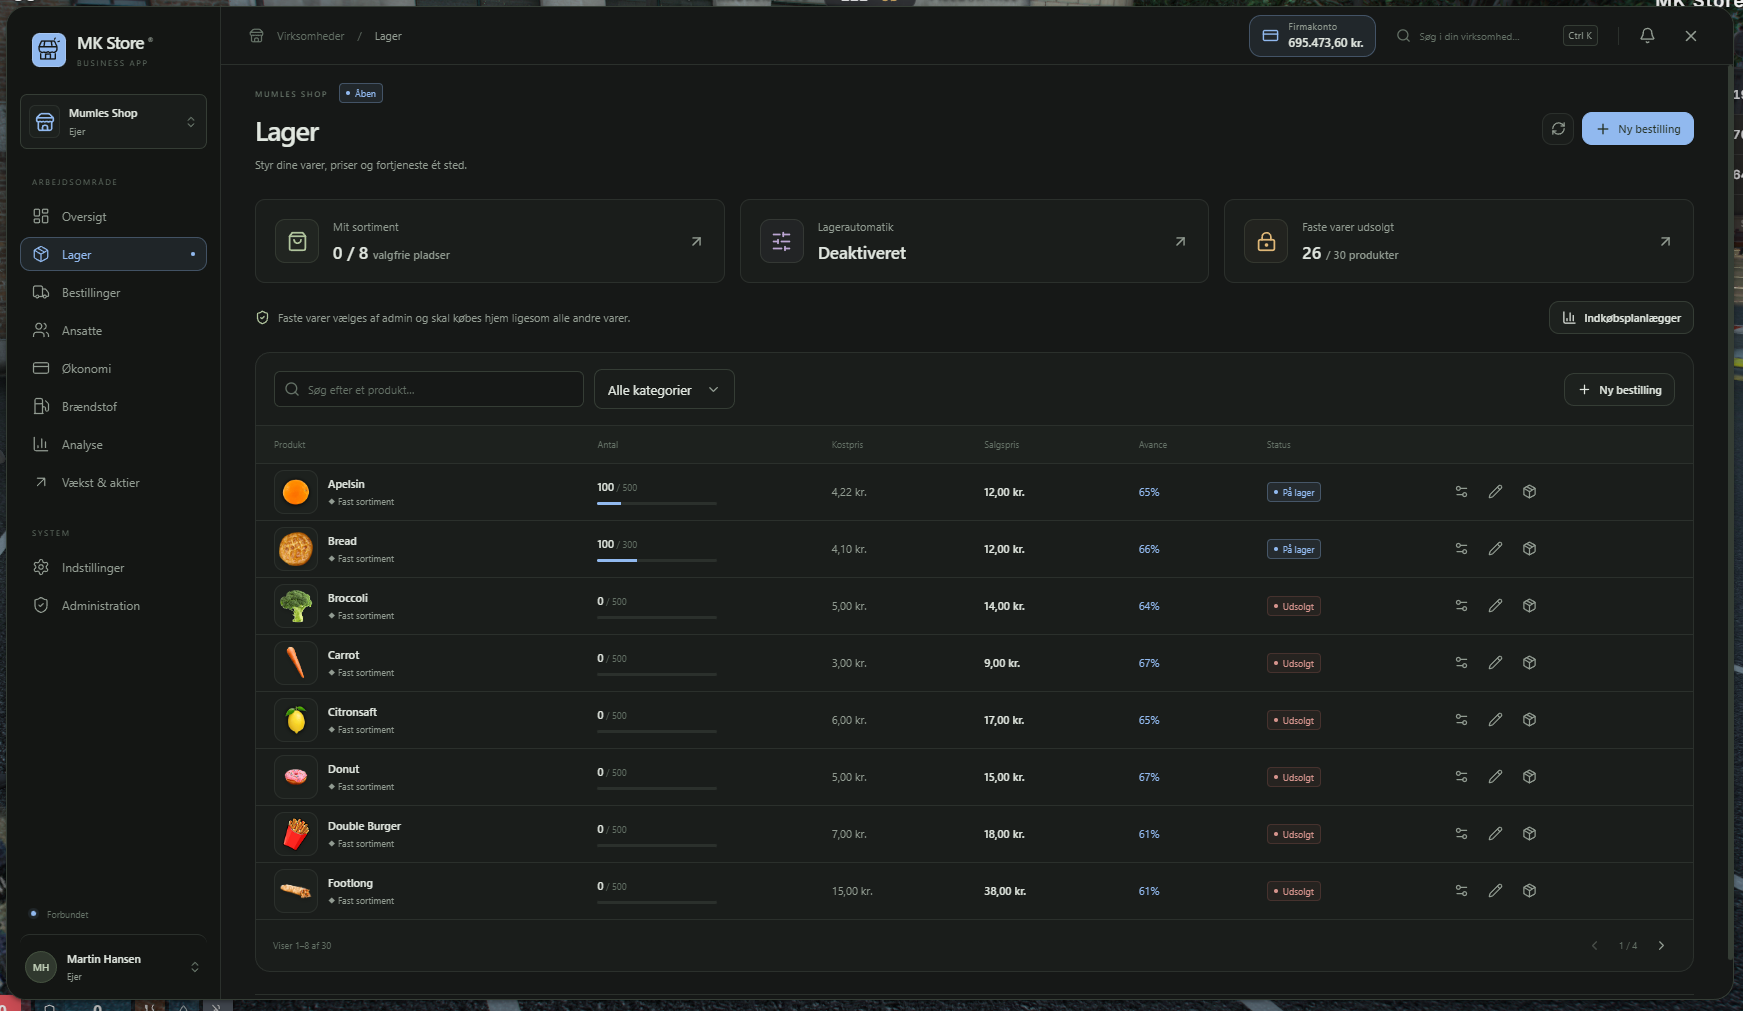Click the MK Store logo icon

click(x=49, y=49)
